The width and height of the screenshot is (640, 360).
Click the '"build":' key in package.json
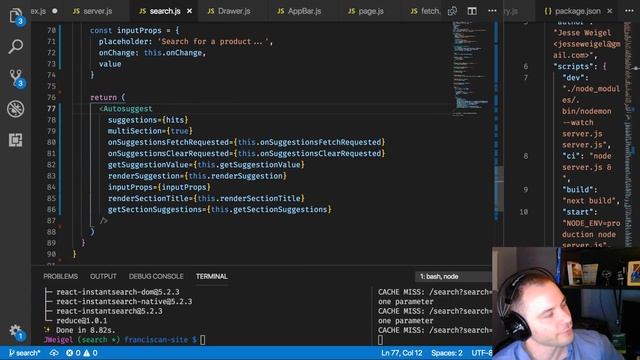[580, 189]
